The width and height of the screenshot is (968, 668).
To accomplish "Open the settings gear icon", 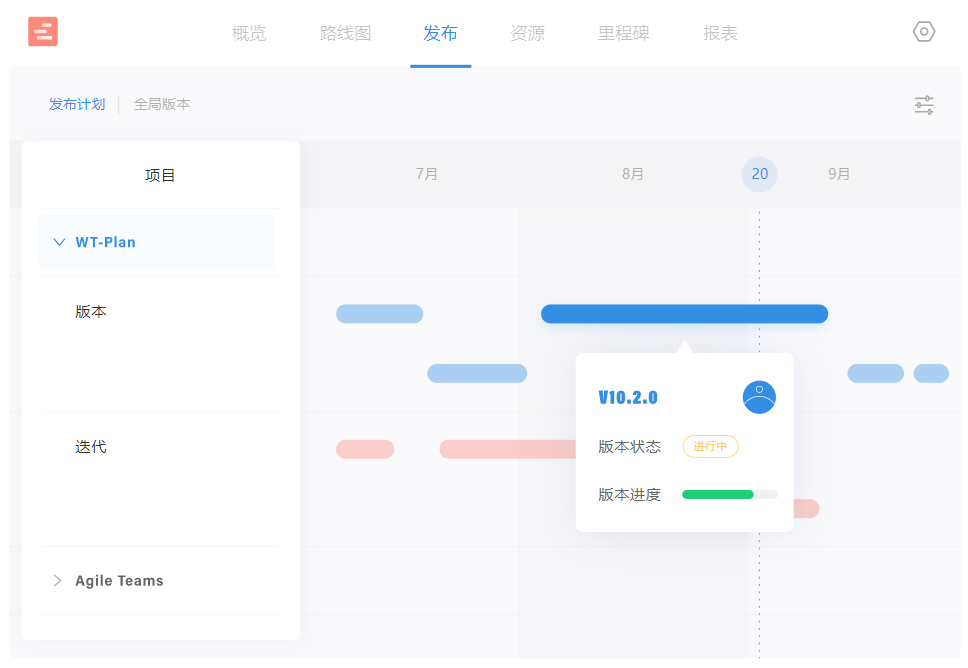I will point(923,31).
